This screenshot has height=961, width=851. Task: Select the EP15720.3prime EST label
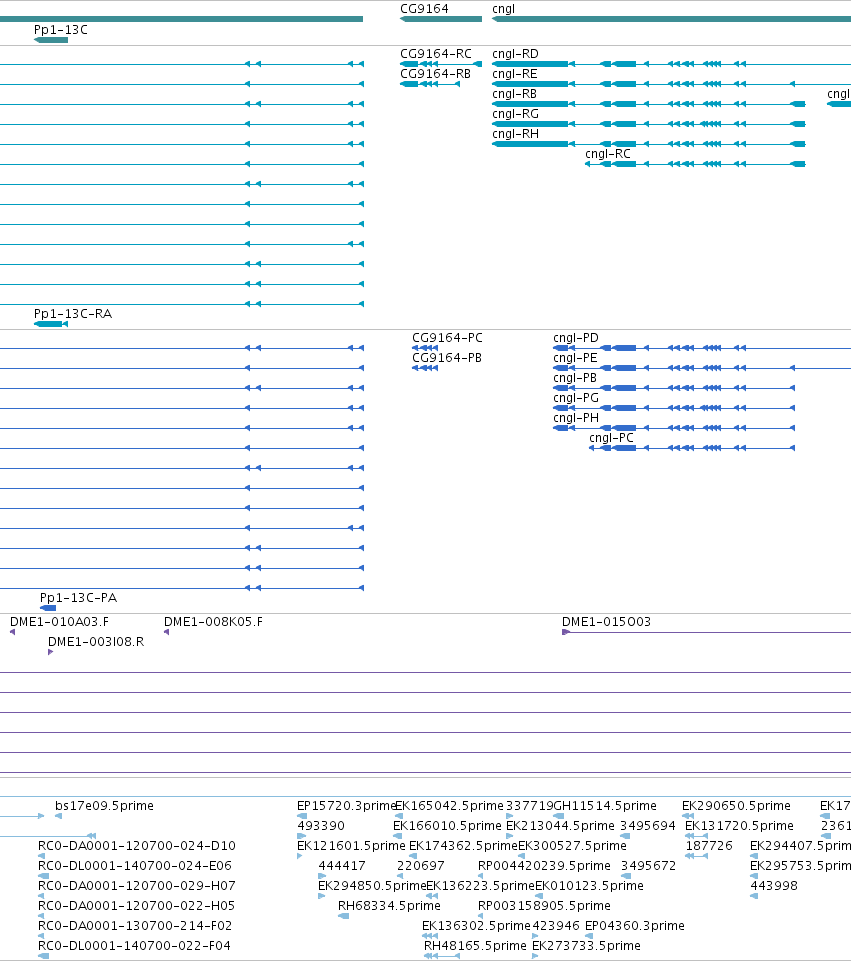pyautogui.click(x=347, y=805)
